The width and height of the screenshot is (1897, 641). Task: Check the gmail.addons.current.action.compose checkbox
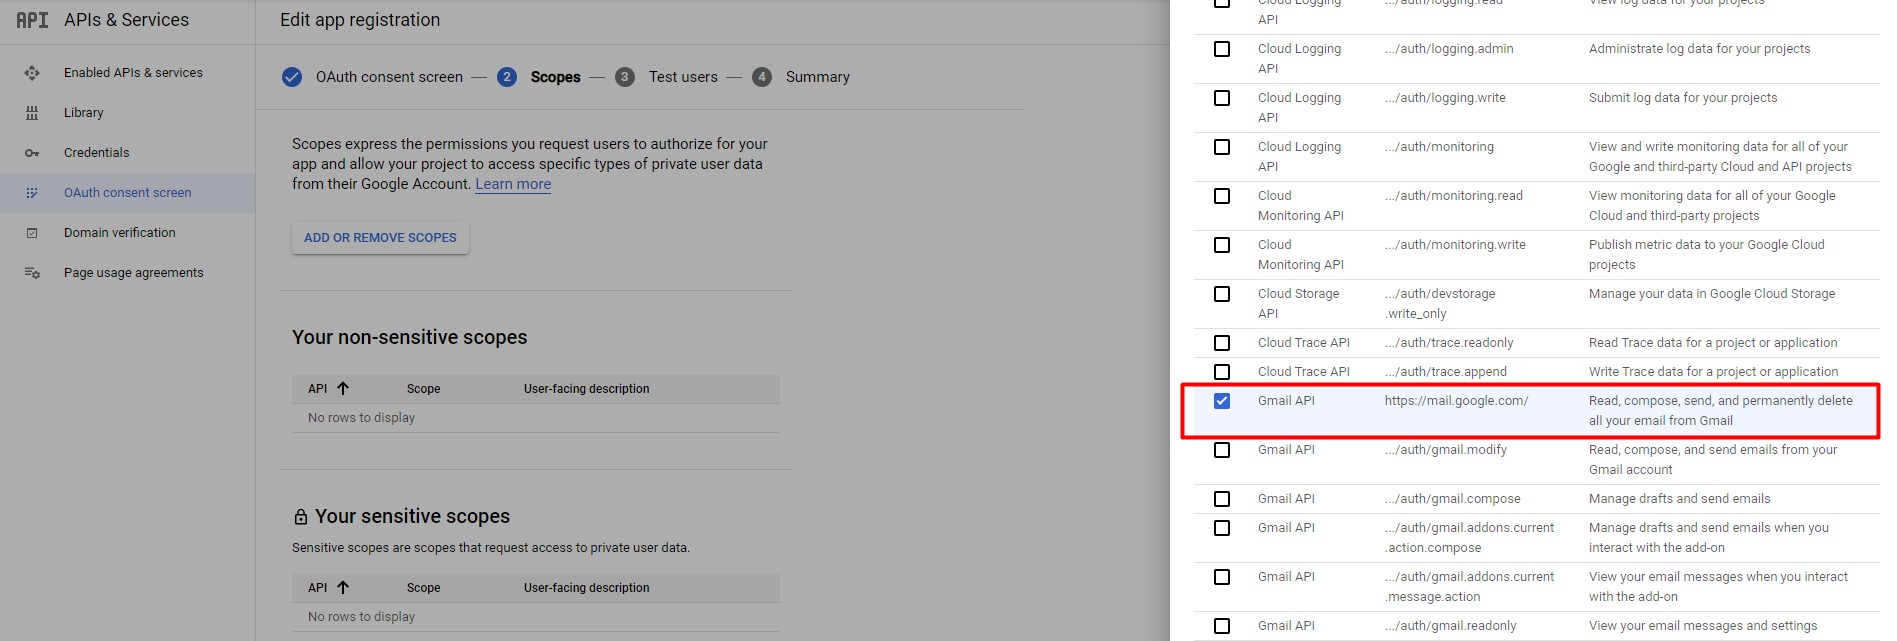coord(1222,528)
